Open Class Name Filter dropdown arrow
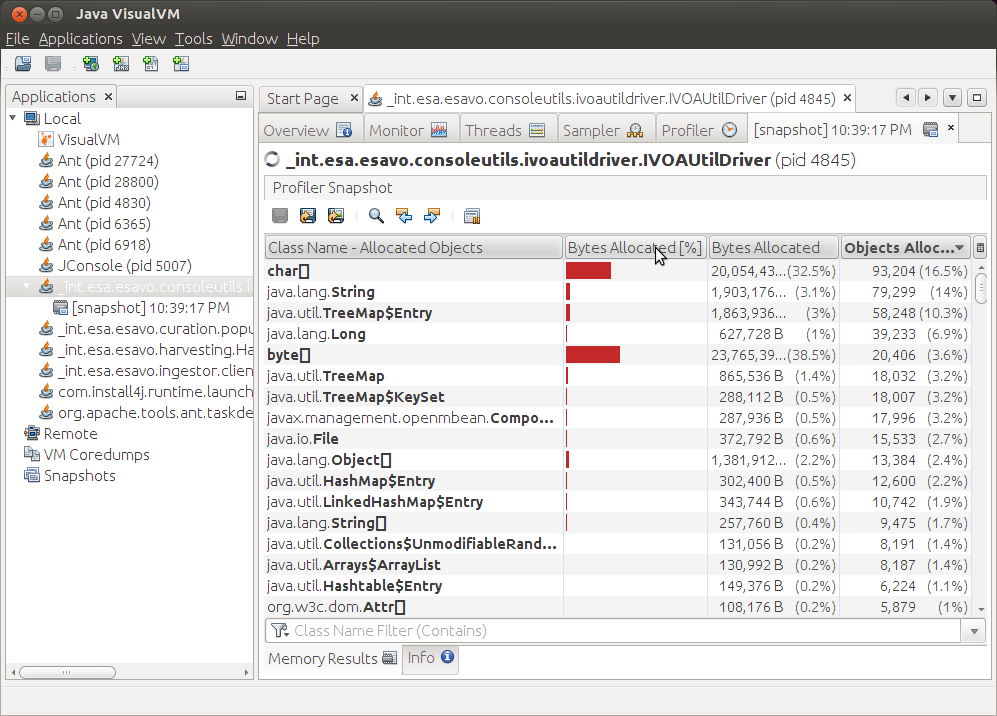The height and width of the screenshot is (716, 997). [x=973, y=631]
